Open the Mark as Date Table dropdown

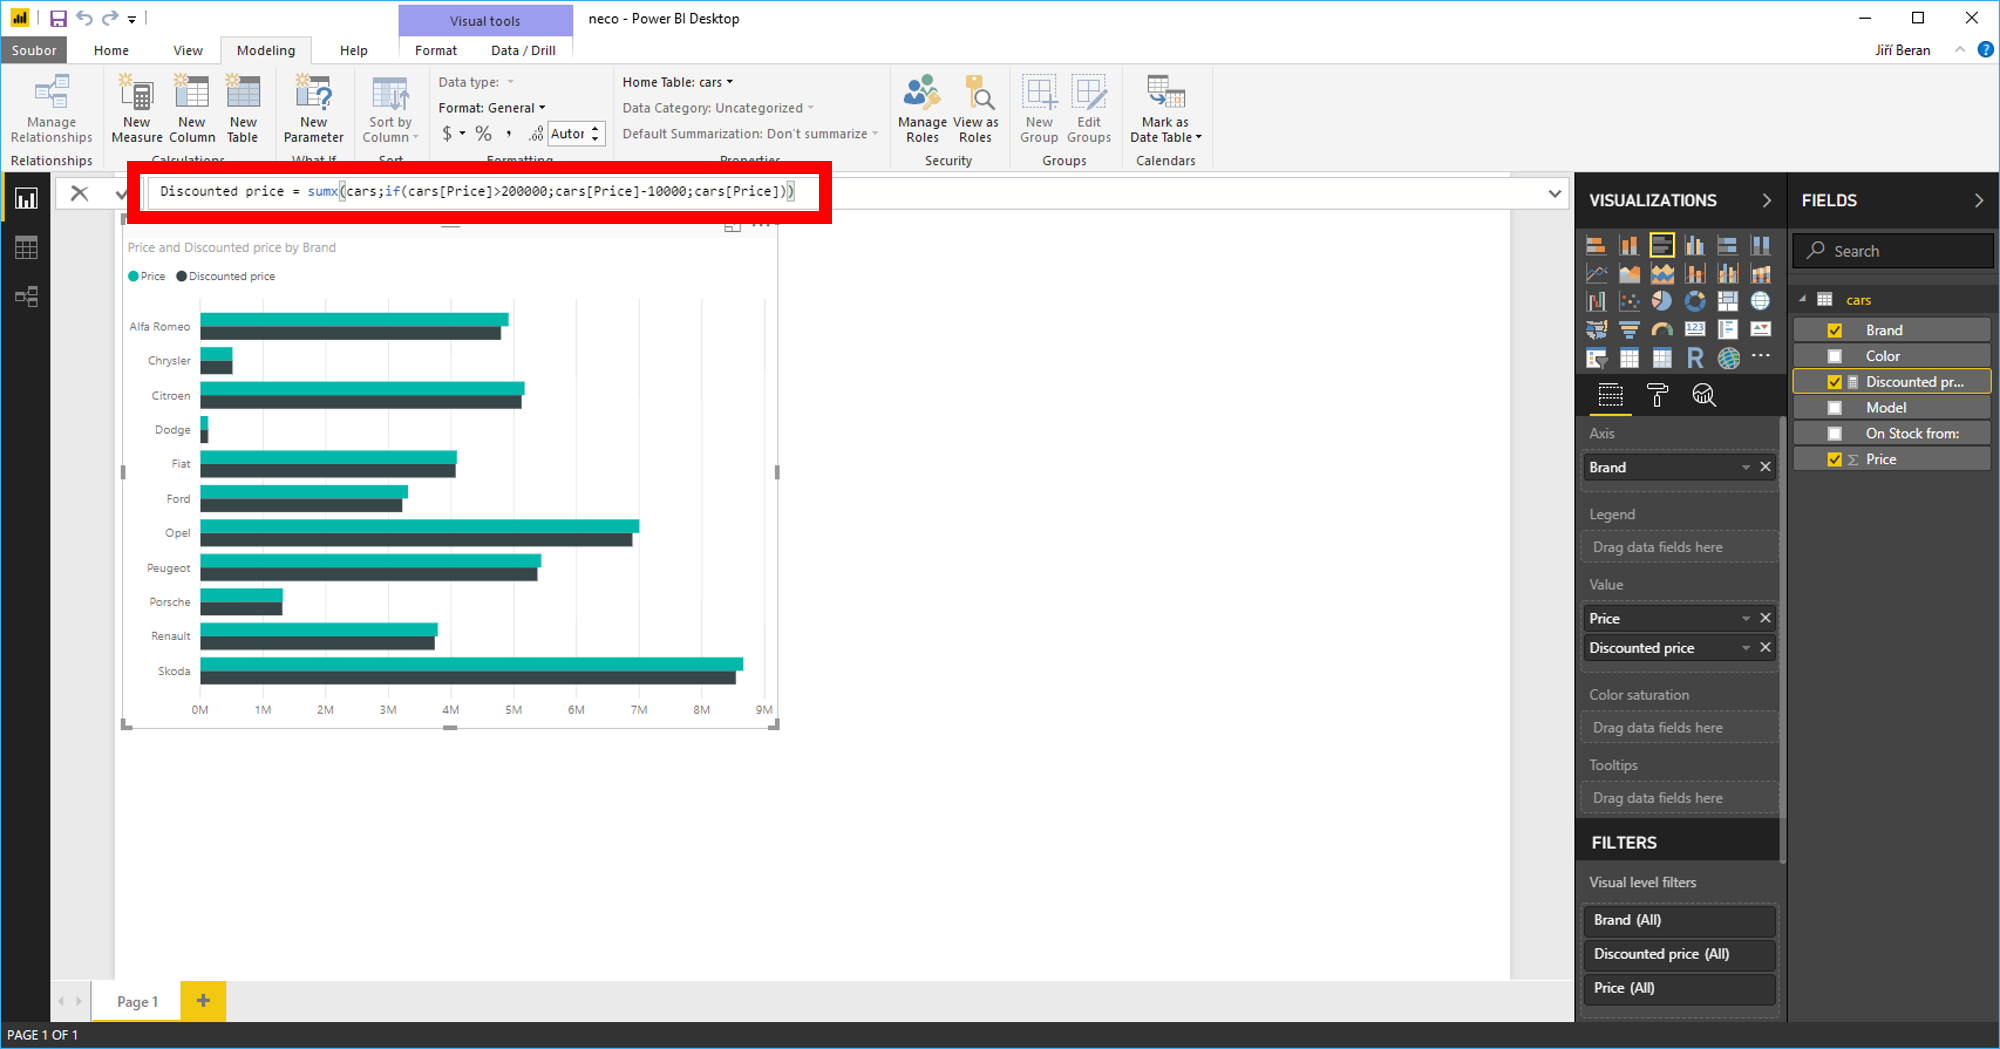tap(1165, 110)
